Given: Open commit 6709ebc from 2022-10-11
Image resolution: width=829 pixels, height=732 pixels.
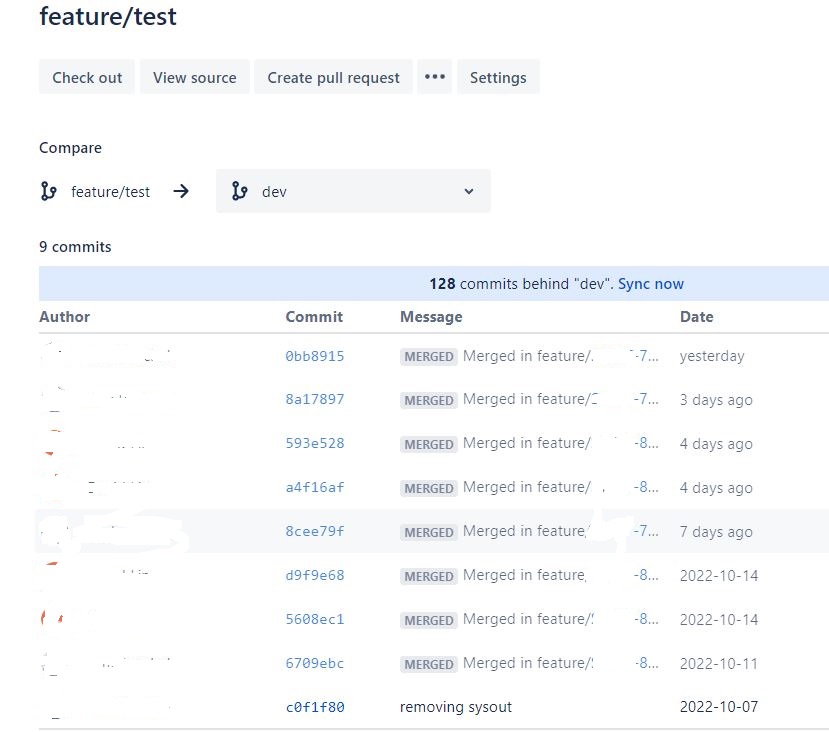Looking at the screenshot, I should click(313, 663).
